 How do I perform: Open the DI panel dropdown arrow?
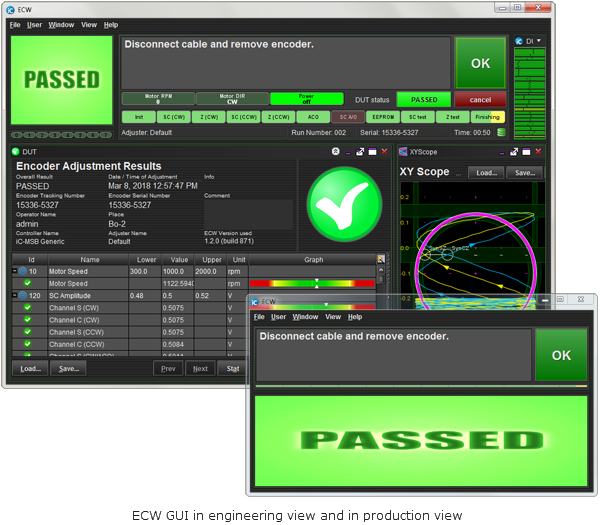(x=539, y=41)
